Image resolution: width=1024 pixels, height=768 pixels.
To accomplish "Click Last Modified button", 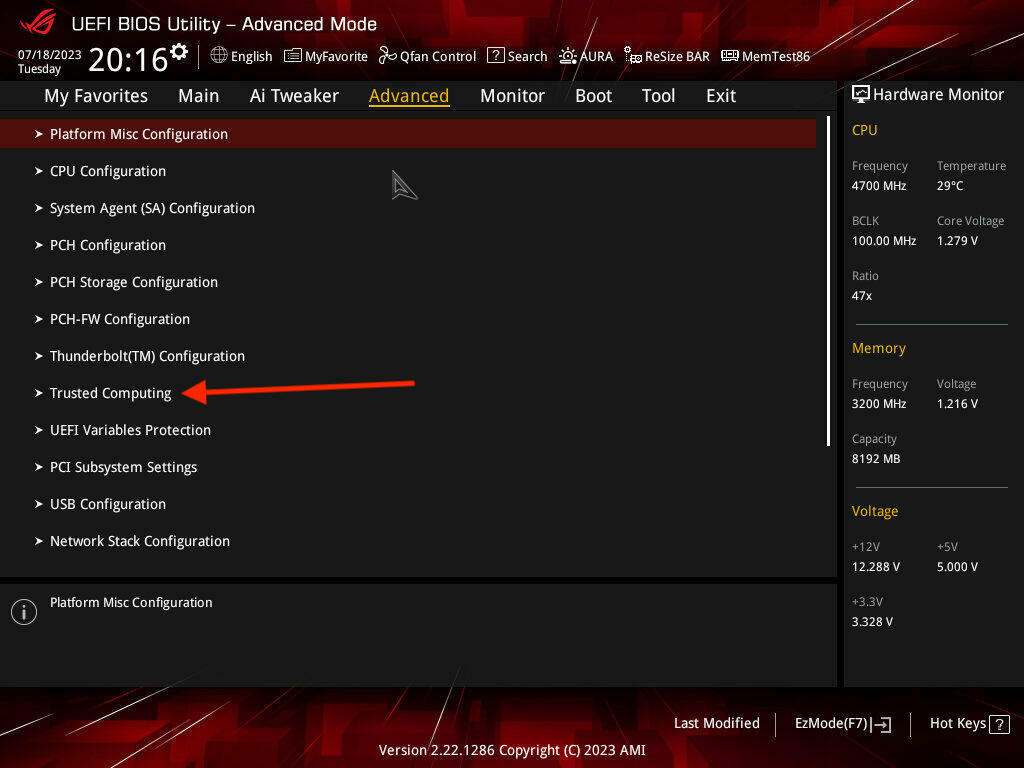I will tap(716, 723).
